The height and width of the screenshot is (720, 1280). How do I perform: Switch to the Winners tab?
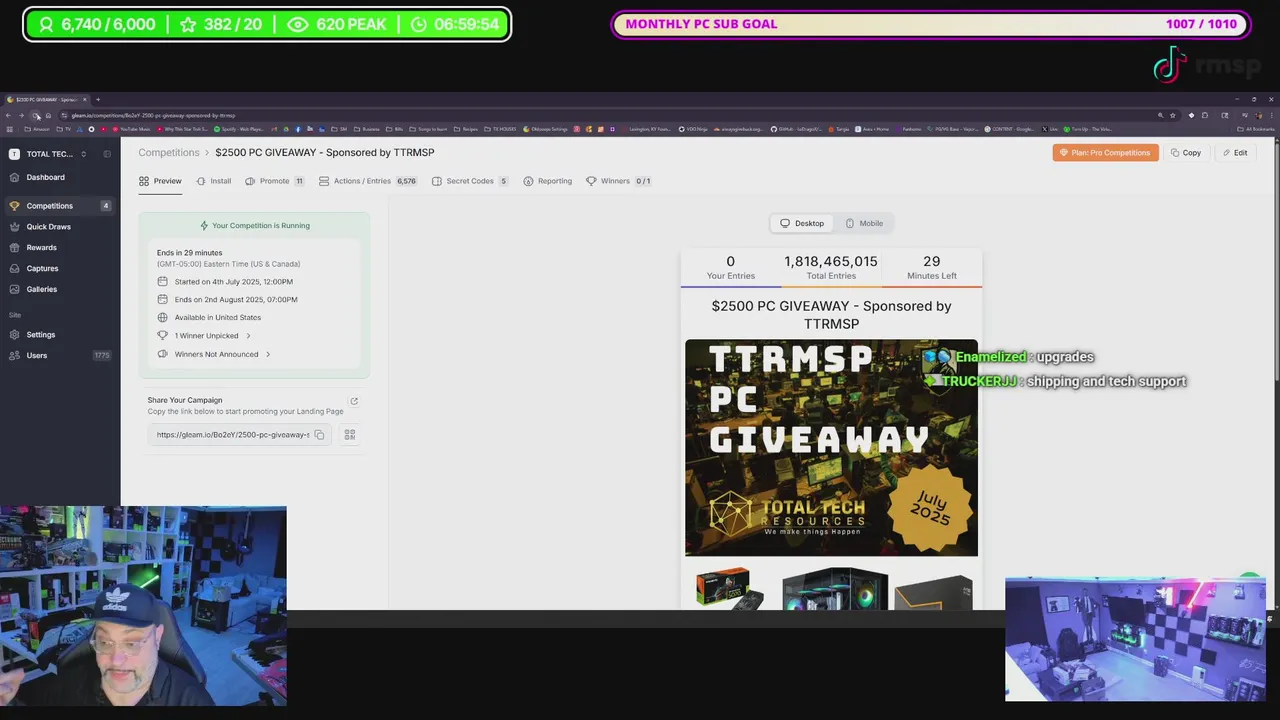coord(618,181)
